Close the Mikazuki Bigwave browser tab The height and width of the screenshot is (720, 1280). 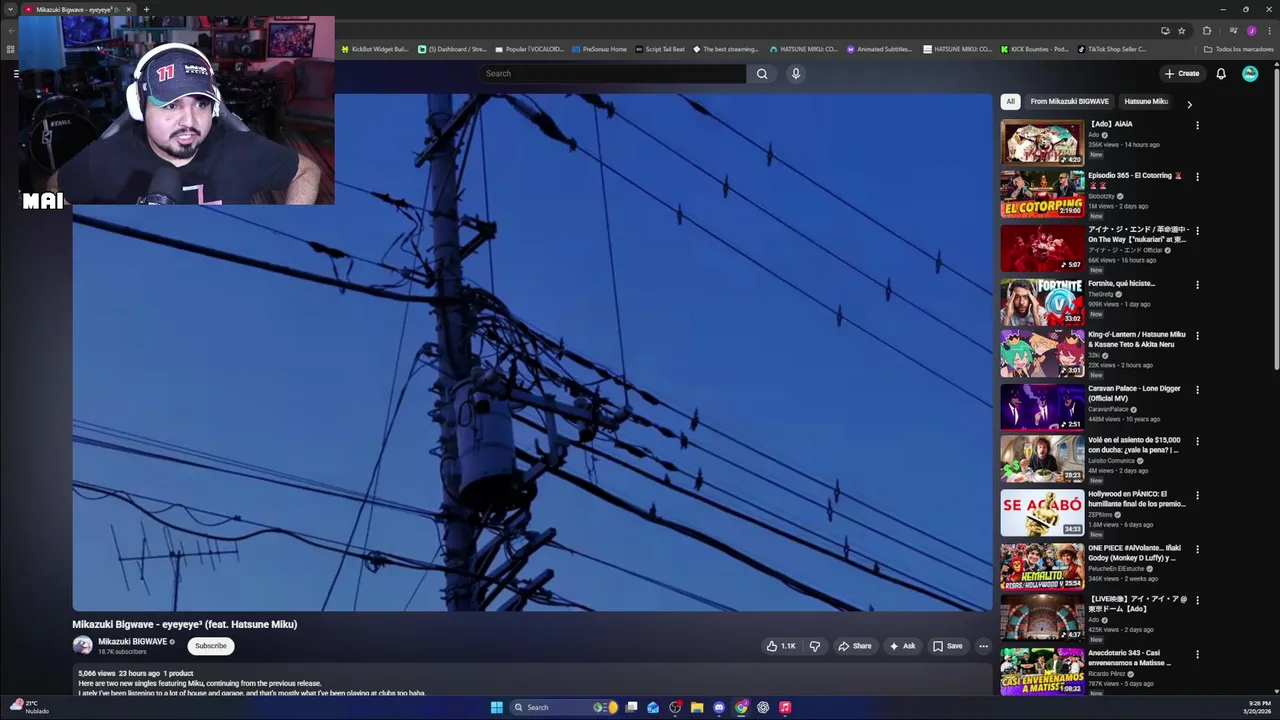(x=128, y=9)
